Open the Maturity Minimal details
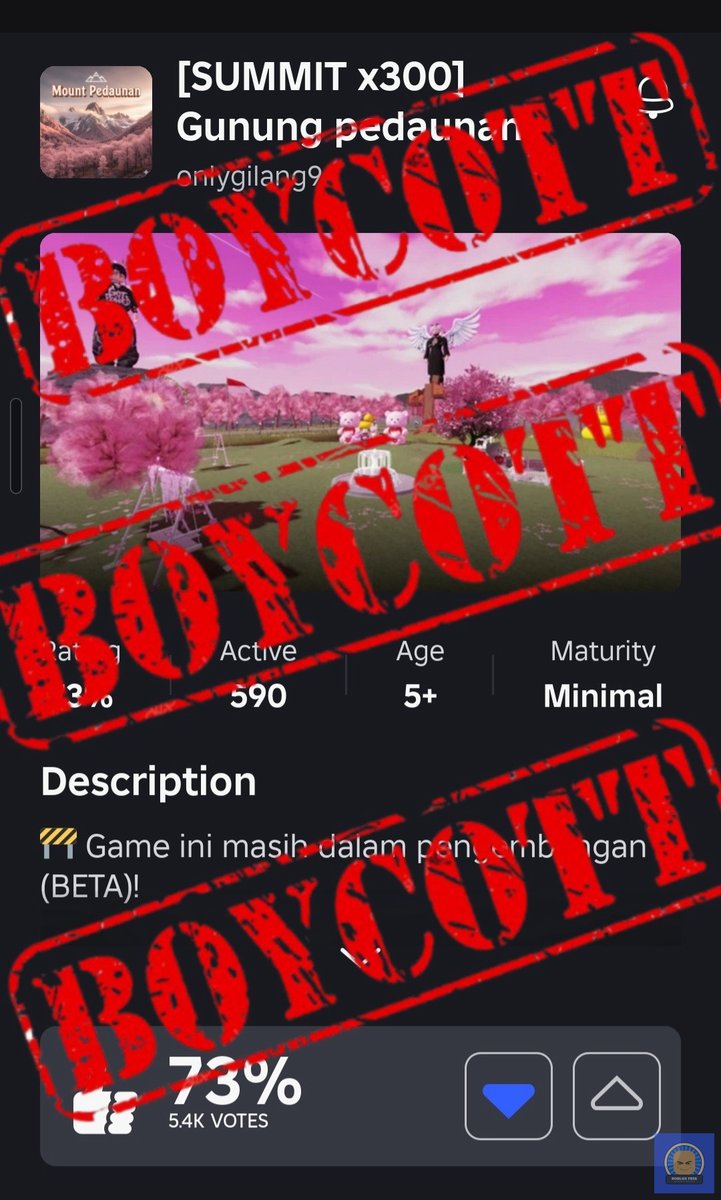The width and height of the screenshot is (721, 1200). coord(603,675)
